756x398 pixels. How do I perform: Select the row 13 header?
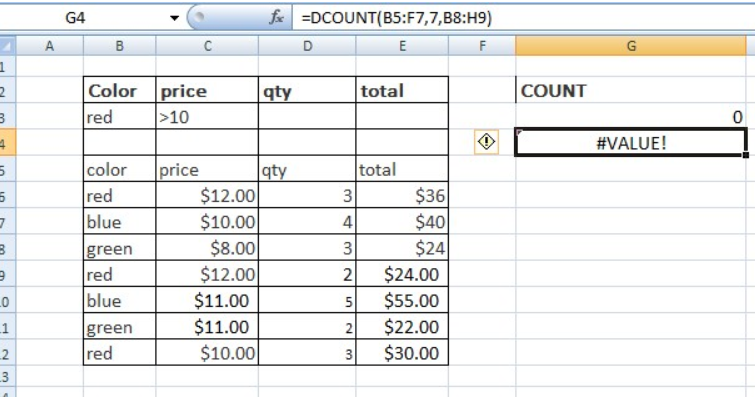pos(8,376)
